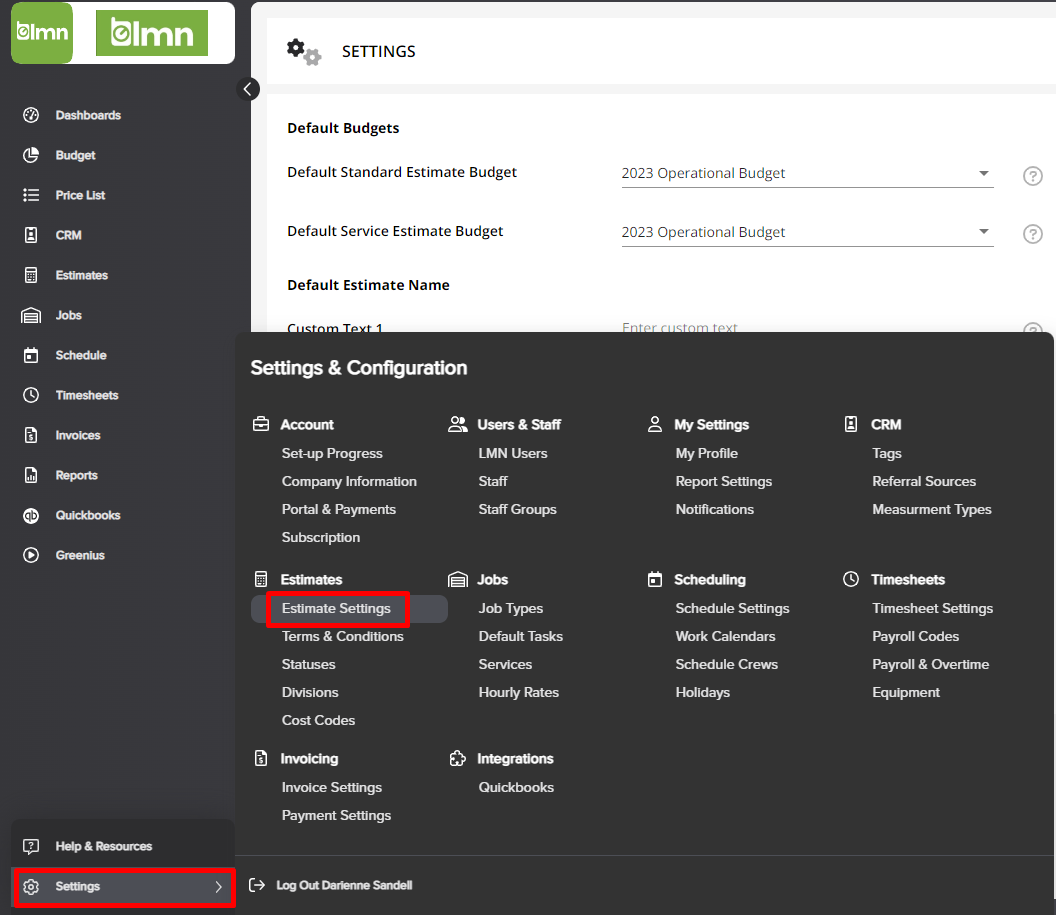
Task: Click the My Settings person icon
Action: pos(655,424)
